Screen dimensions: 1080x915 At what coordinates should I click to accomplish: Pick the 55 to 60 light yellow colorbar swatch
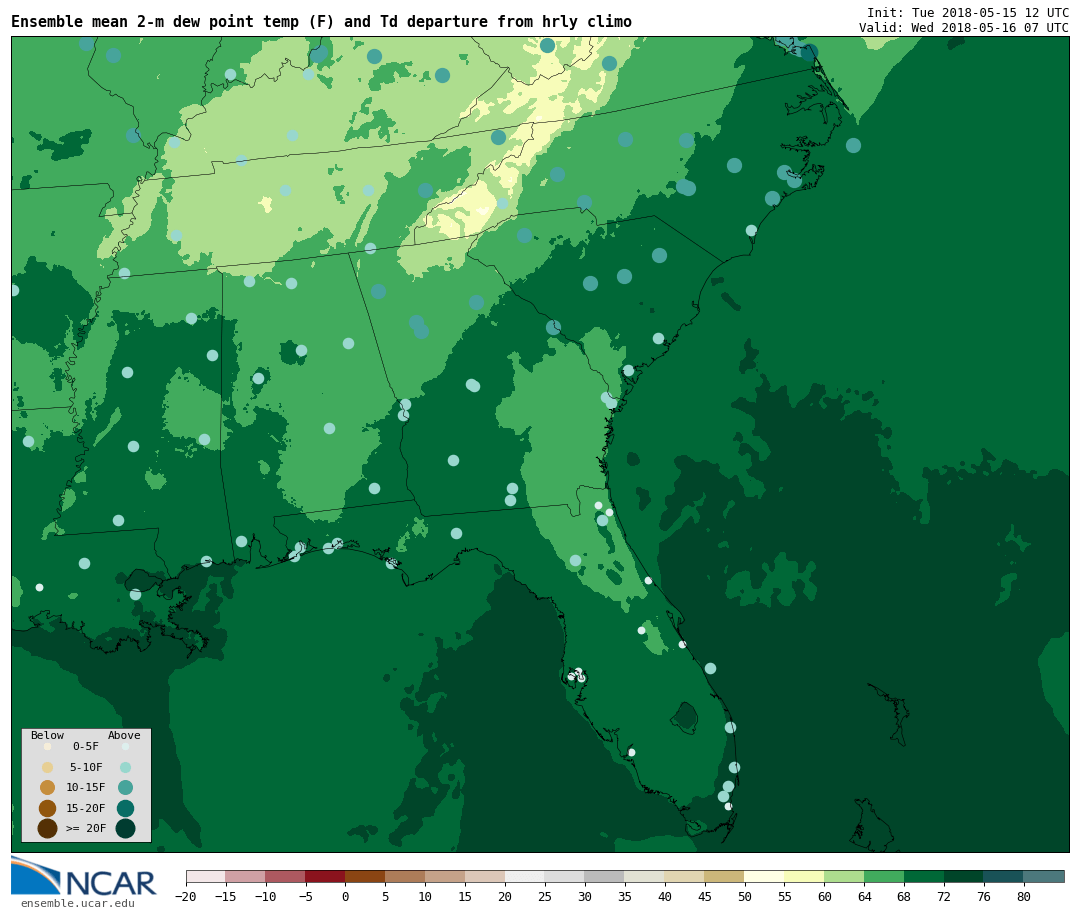tap(804, 876)
